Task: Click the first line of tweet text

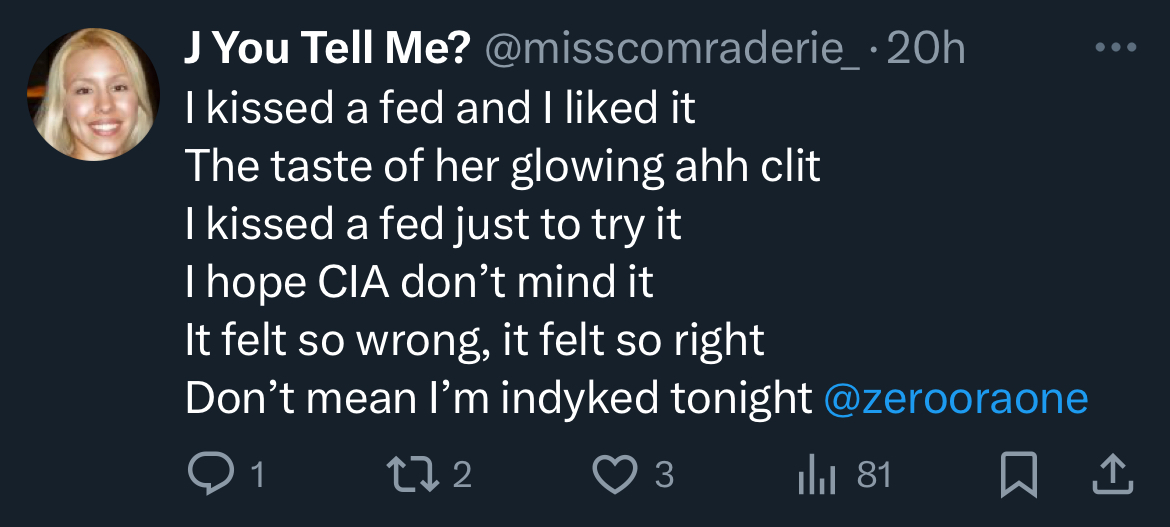Action: 440,109
